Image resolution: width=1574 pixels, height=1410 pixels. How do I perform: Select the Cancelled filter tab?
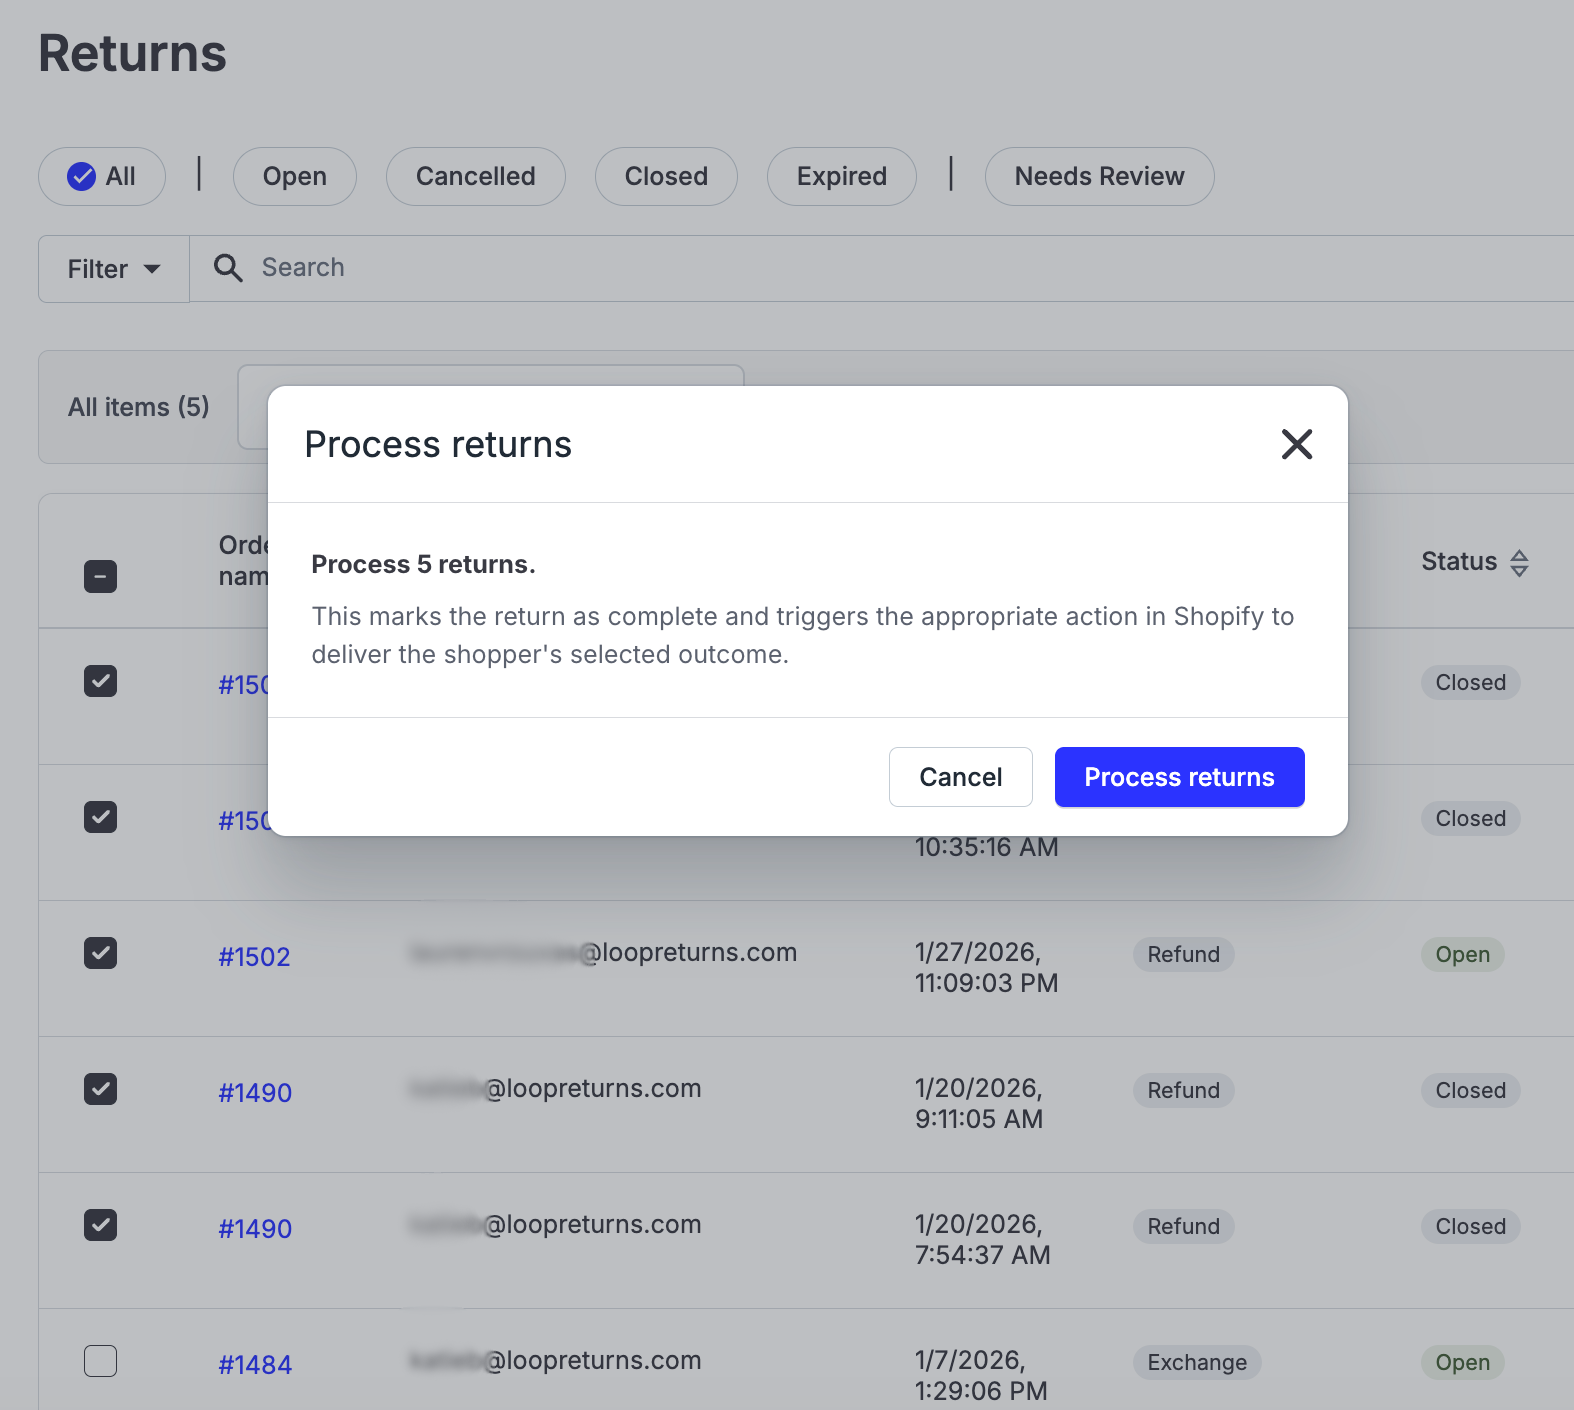click(x=475, y=177)
